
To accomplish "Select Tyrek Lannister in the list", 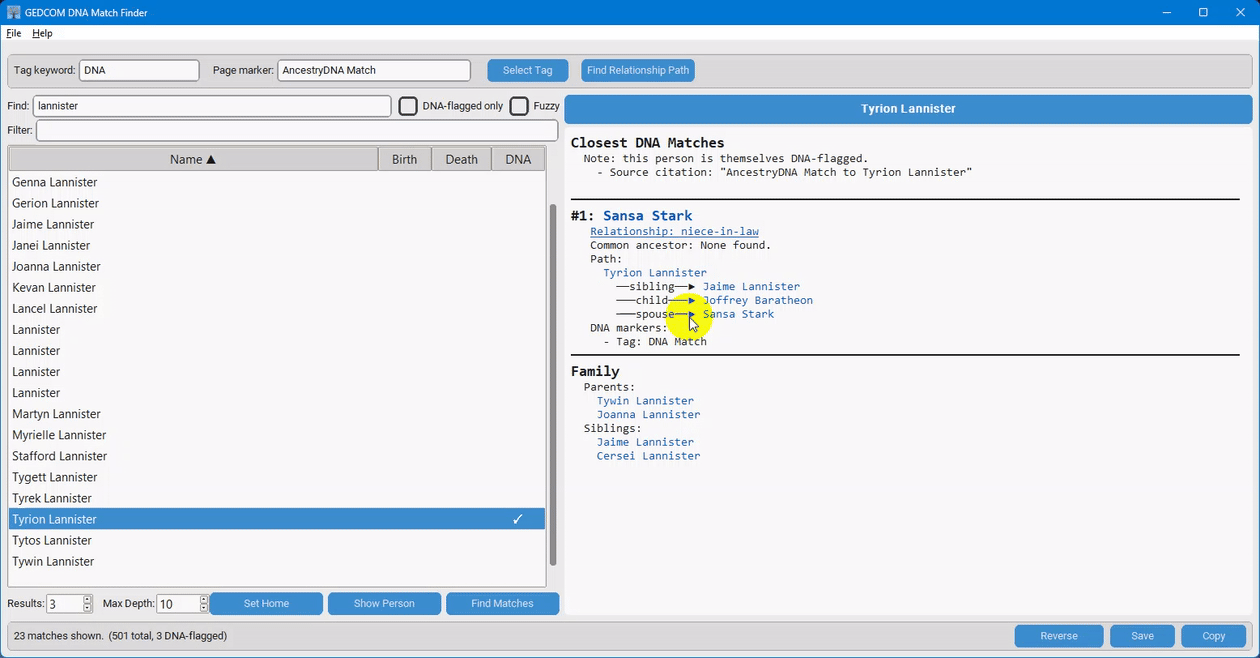I will [277, 498].
